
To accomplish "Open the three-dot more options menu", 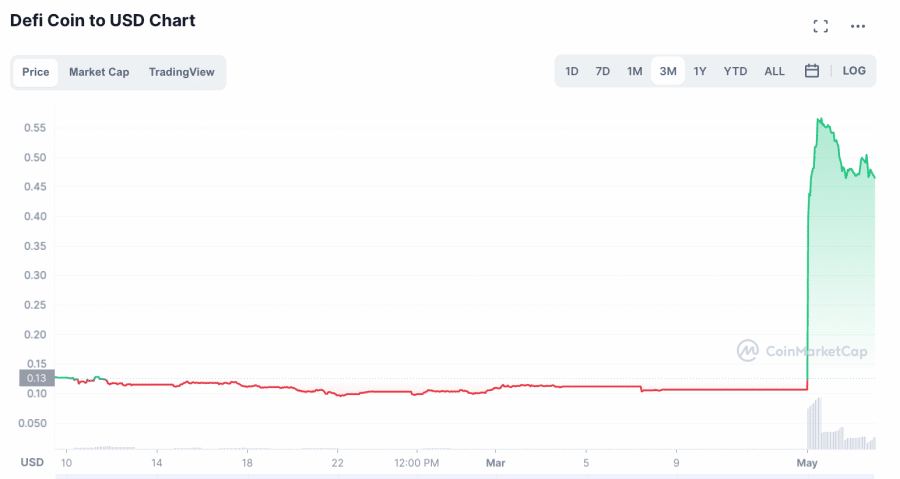I will pyautogui.click(x=858, y=26).
